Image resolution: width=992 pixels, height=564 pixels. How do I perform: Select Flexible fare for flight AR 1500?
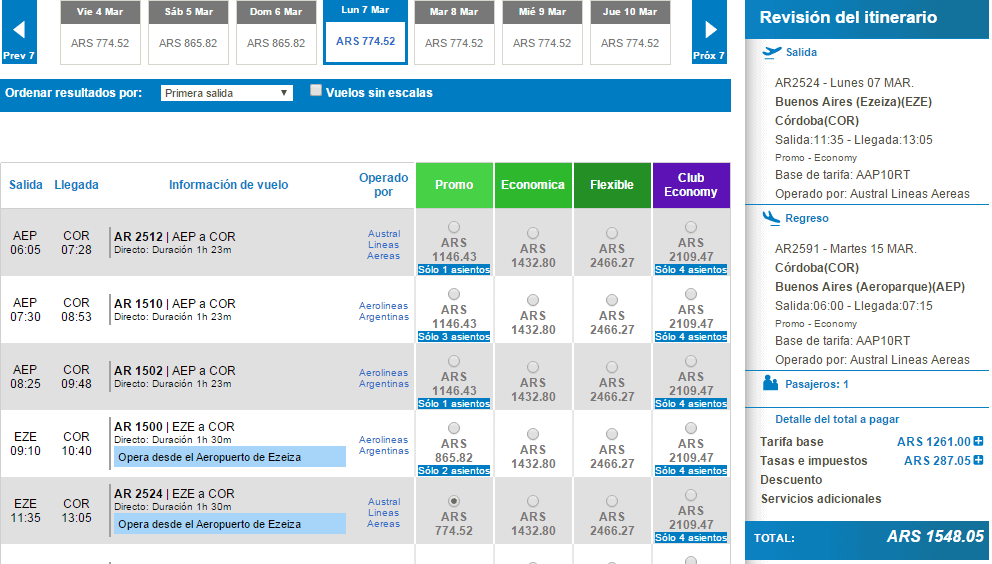pos(611,434)
